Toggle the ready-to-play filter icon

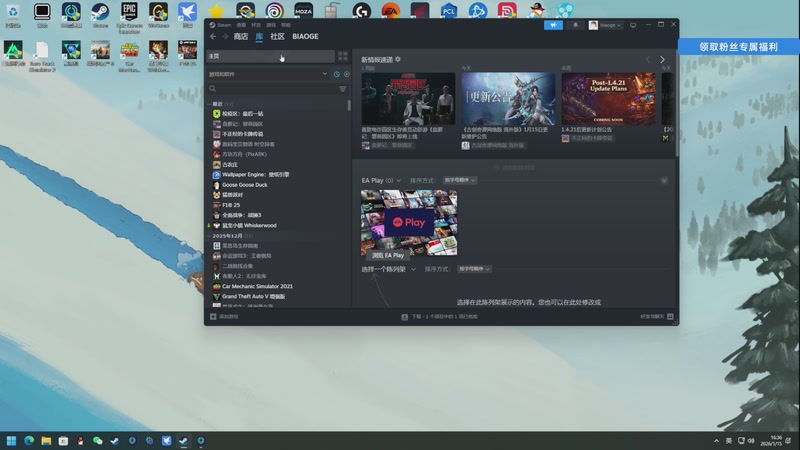tap(346, 74)
